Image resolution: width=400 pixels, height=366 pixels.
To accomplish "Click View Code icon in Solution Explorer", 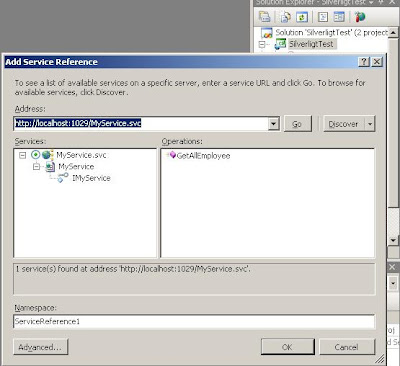I will (x=322, y=17).
